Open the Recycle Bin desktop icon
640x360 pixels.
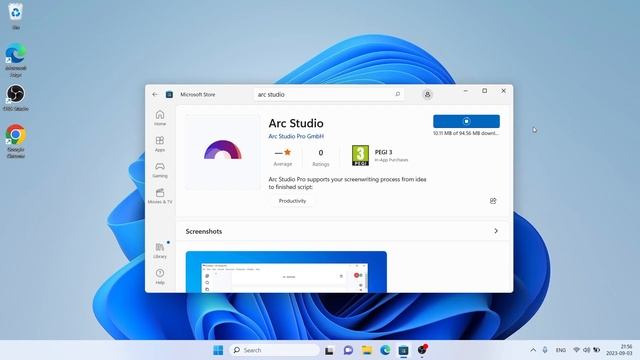(16, 16)
